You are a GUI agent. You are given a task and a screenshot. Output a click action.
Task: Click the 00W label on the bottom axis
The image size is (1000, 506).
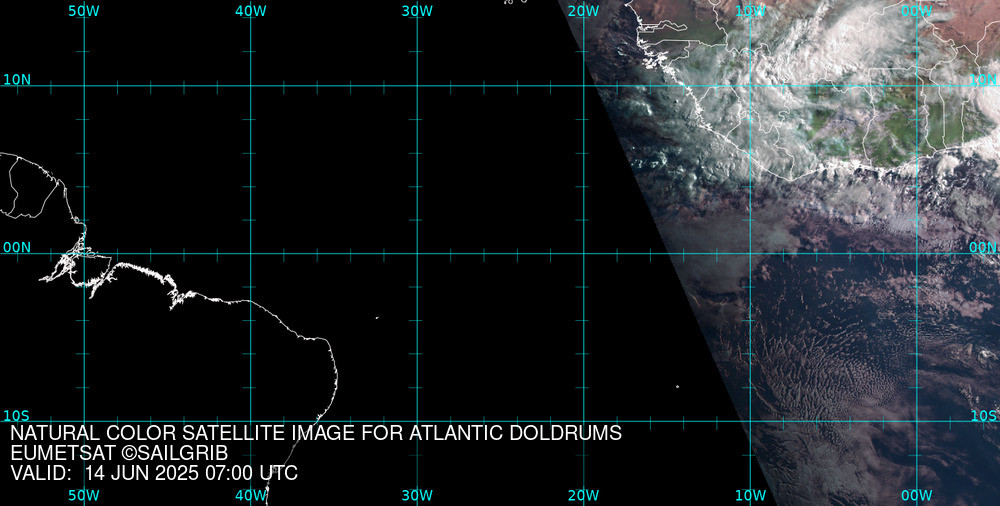click(917, 496)
